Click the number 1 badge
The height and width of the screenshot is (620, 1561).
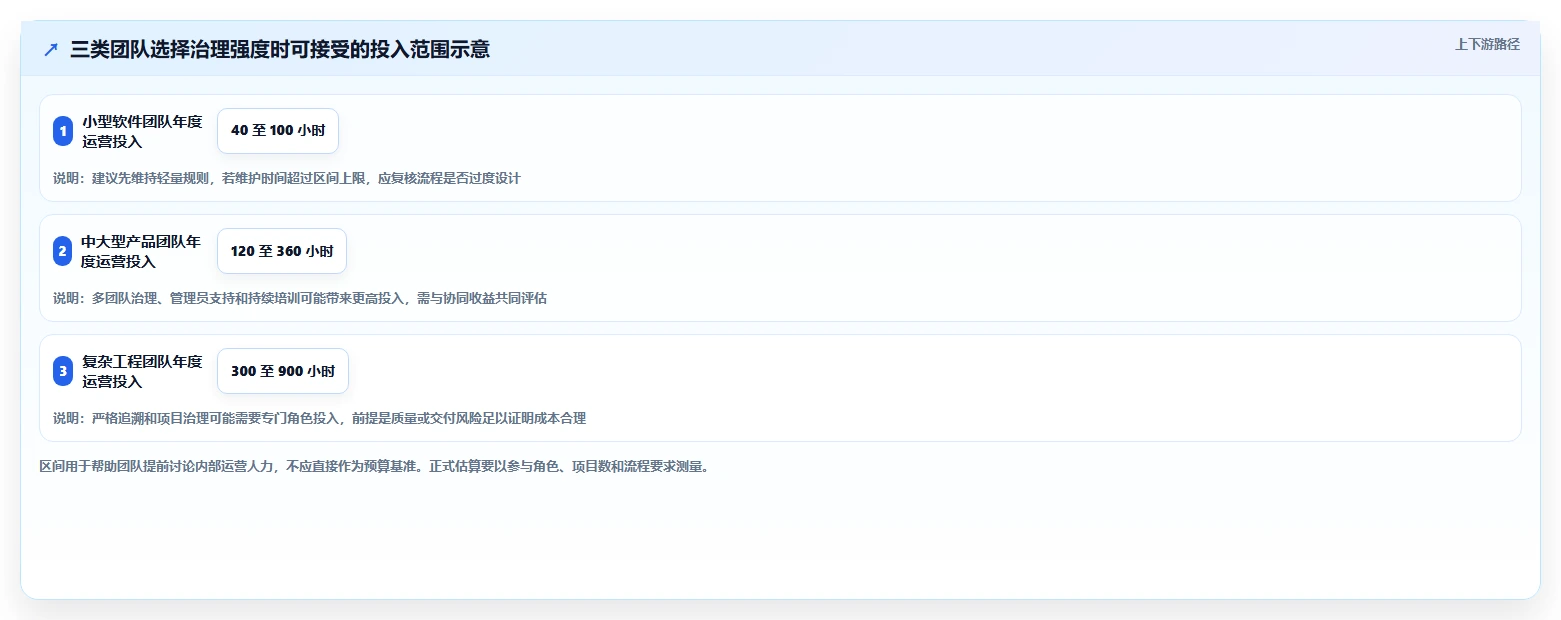click(x=63, y=131)
